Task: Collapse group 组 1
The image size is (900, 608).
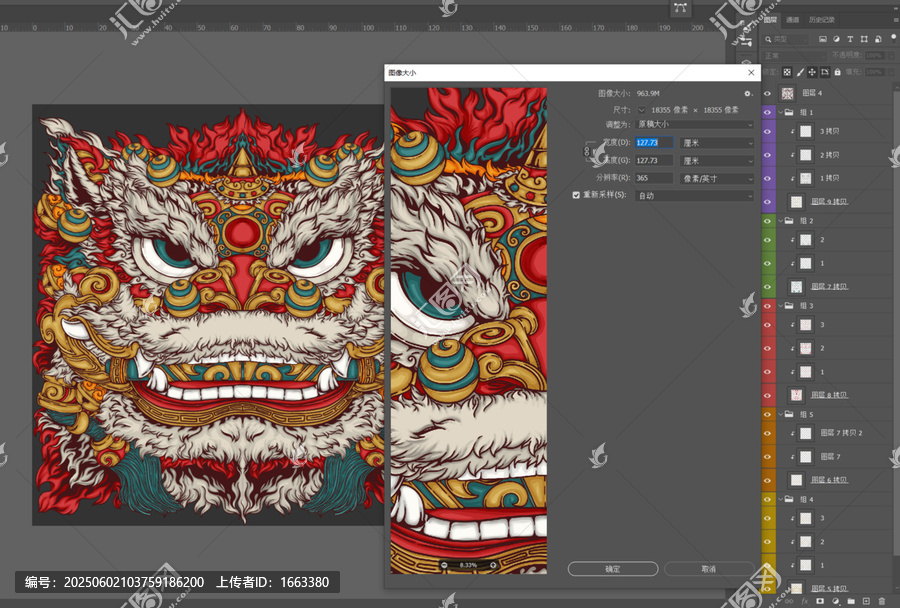Action: [x=781, y=113]
